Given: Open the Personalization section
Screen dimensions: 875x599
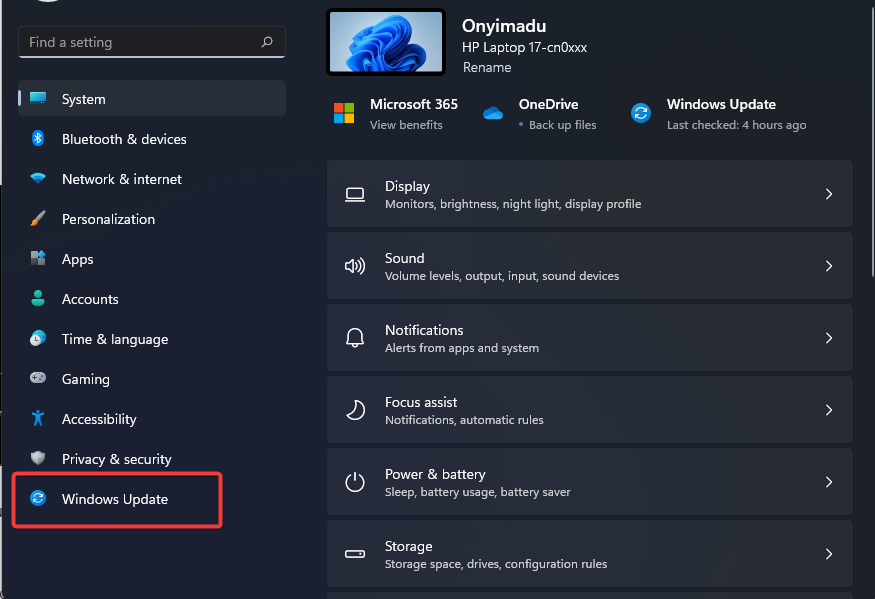Looking at the screenshot, I should click(x=152, y=219).
